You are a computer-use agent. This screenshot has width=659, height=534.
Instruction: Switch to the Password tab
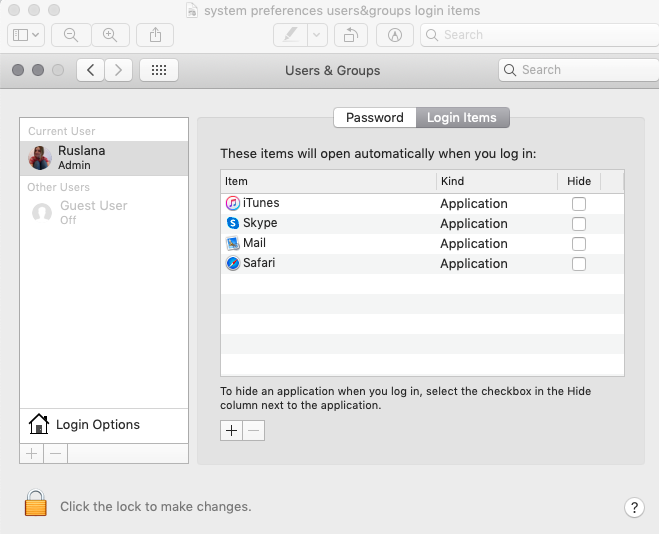tap(375, 118)
